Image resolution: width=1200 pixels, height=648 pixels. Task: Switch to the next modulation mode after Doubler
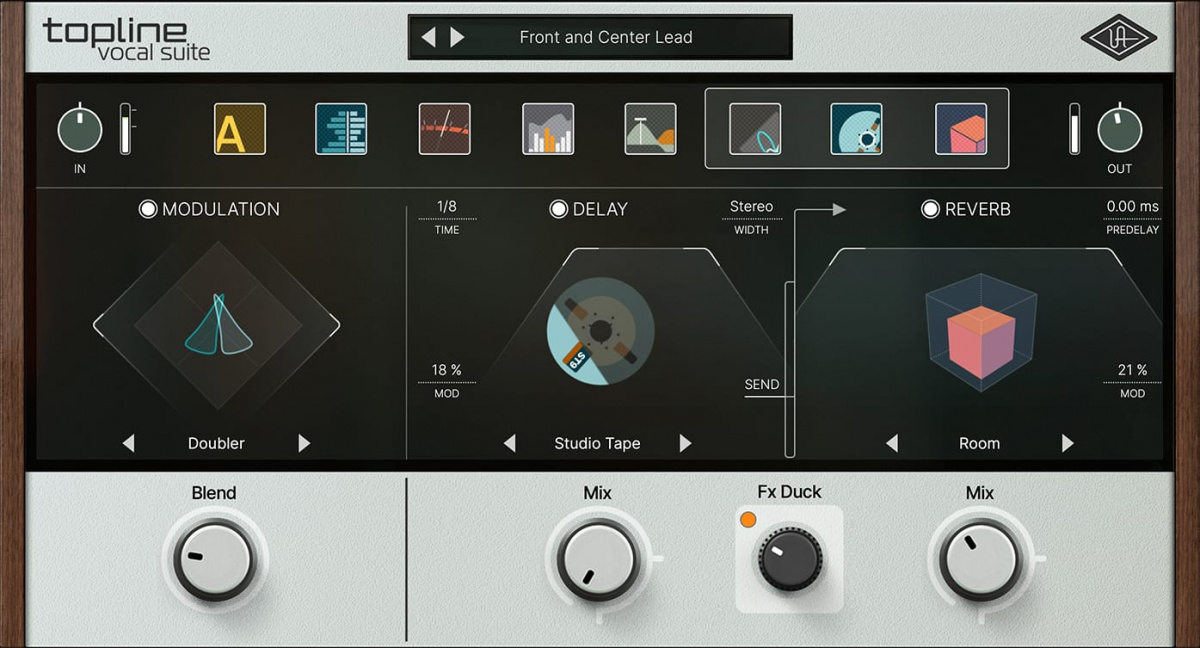pyautogui.click(x=304, y=443)
